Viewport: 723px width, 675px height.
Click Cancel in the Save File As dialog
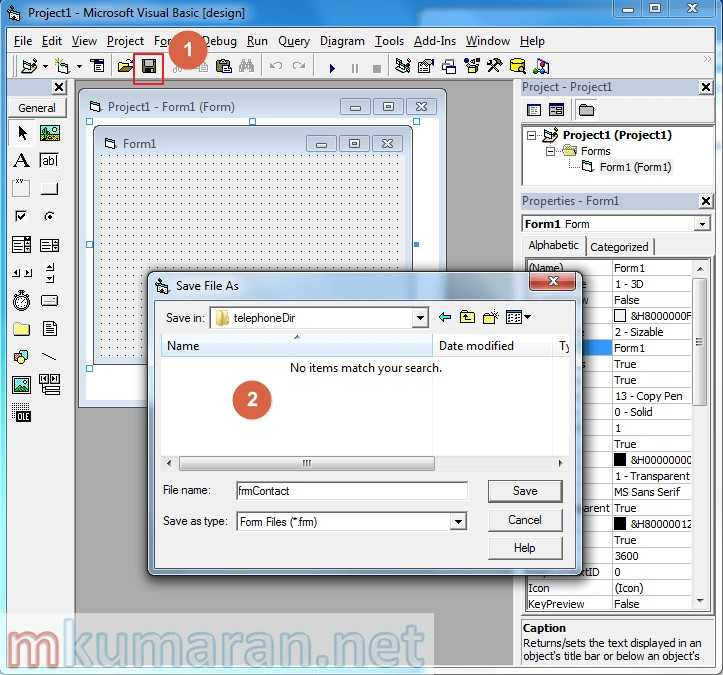point(525,520)
